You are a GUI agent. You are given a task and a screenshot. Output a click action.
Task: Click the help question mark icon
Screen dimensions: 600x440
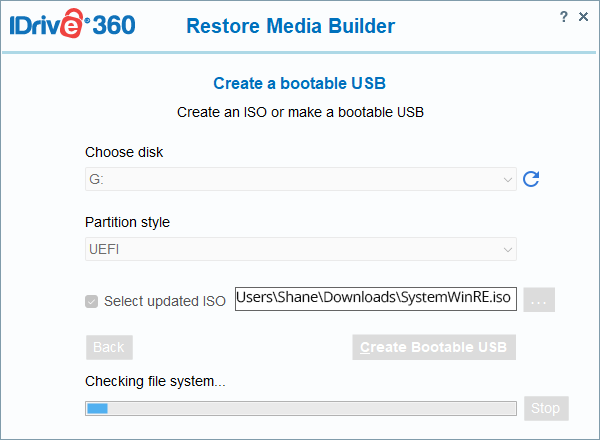coord(564,17)
